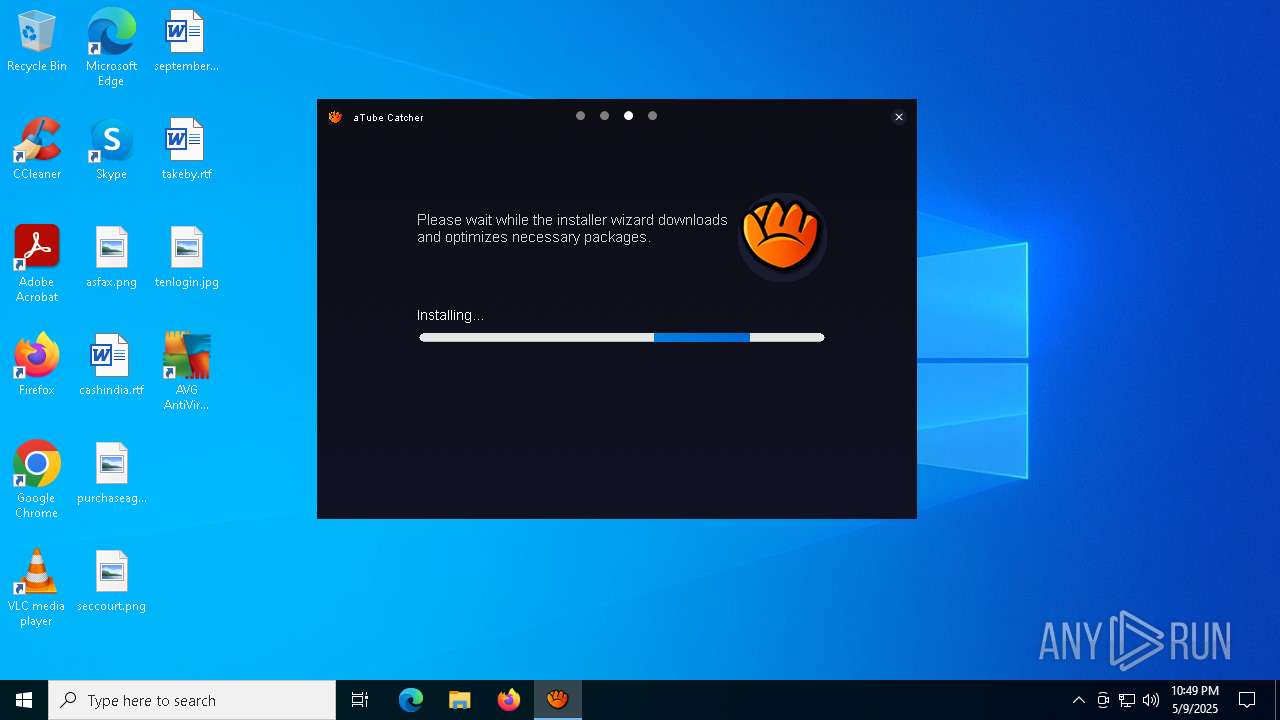
Task: Select cashindia.rtf document icon
Action: coord(111,366)
